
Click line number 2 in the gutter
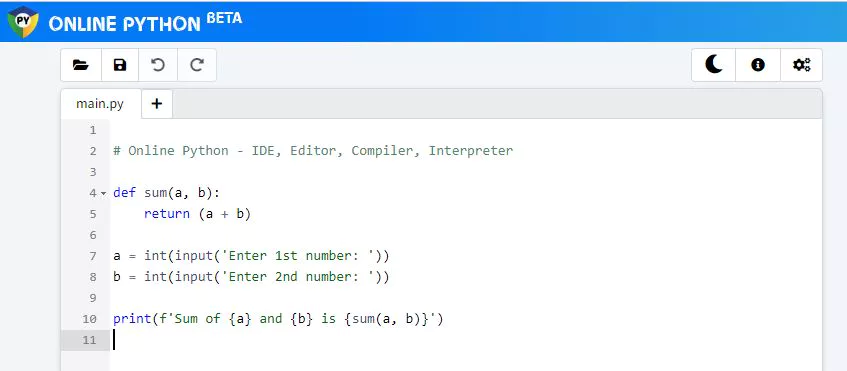[92, 151]
